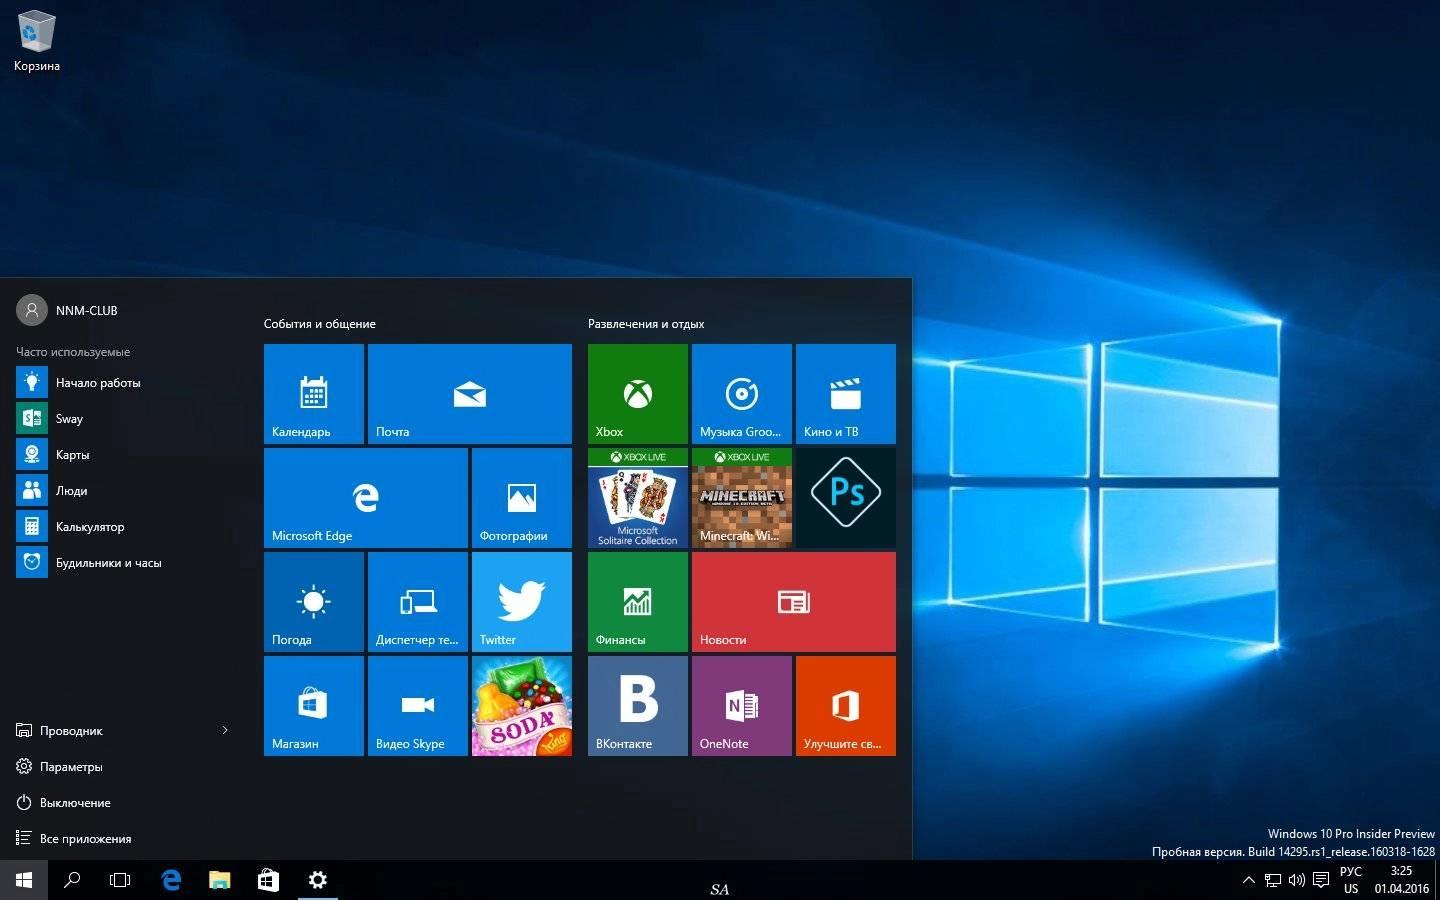Open the Weather tile (Погода)
This screenshot has width=1440, height=900.
314,602
